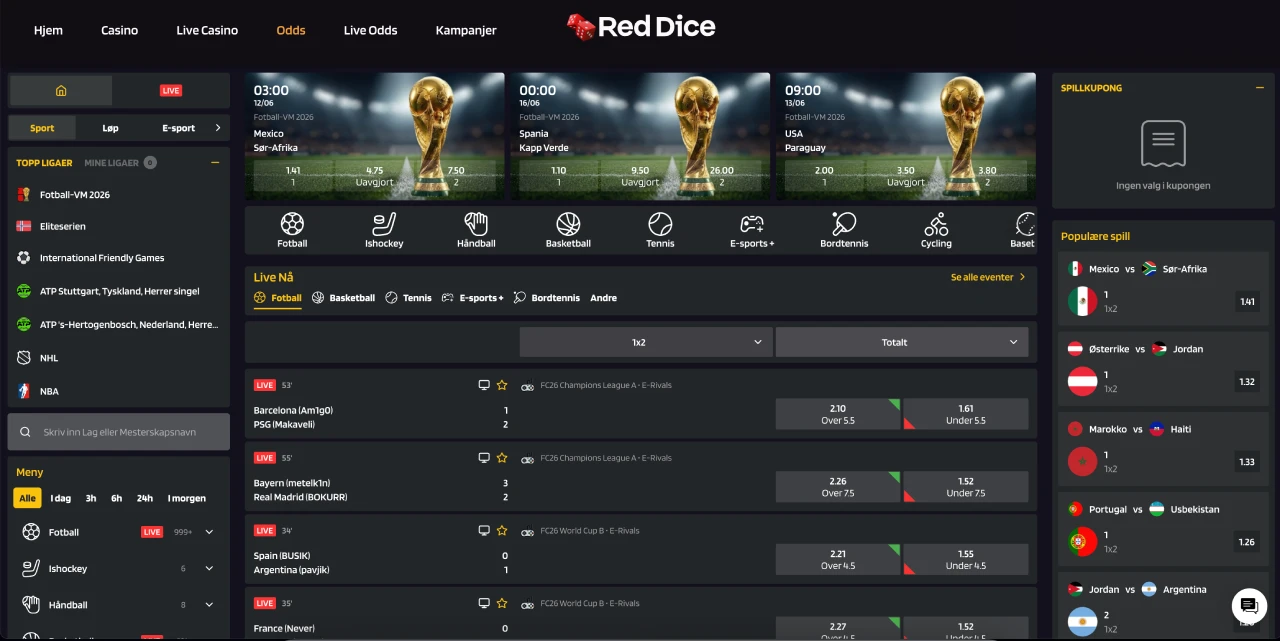The width and height of the screenshot is (1280, 641).
Task: Open the Live Casino menu item
Action: (207, 30)
